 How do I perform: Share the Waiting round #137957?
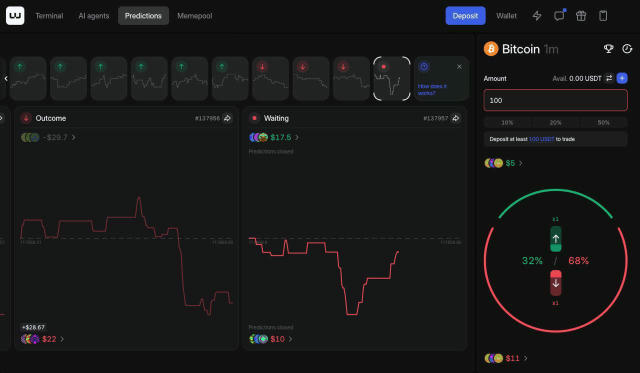tap(456, 118)
